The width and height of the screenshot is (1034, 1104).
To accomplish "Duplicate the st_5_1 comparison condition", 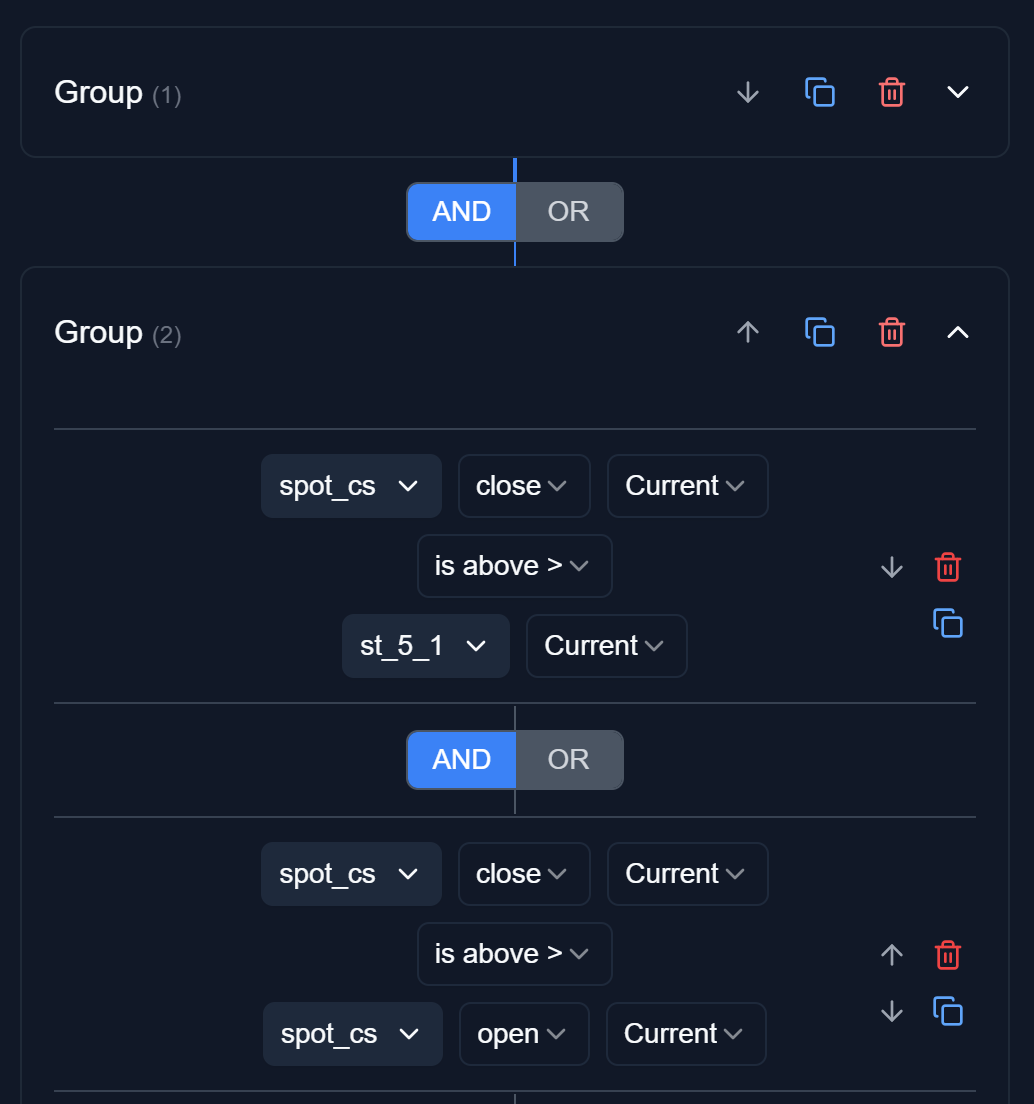I will pyautogui.click(x=947, y=623).
